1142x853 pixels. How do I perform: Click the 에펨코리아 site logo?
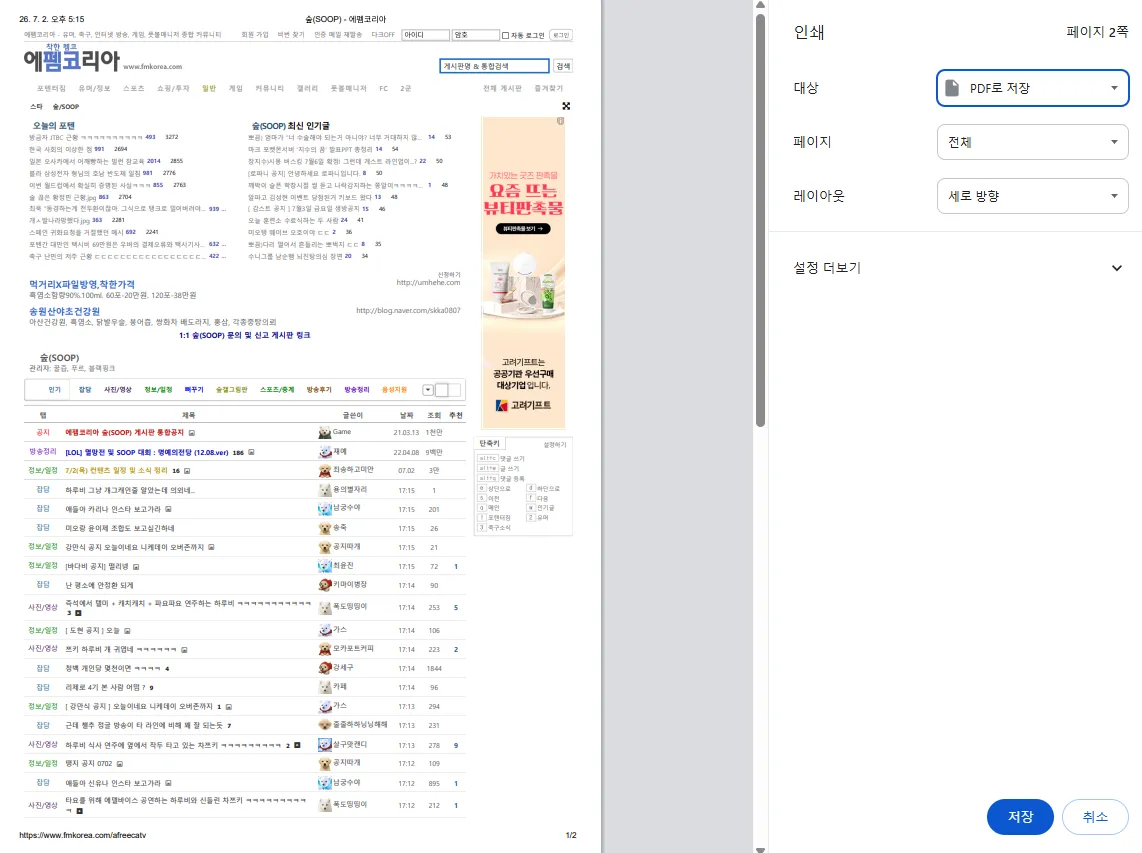click(71, 58)
